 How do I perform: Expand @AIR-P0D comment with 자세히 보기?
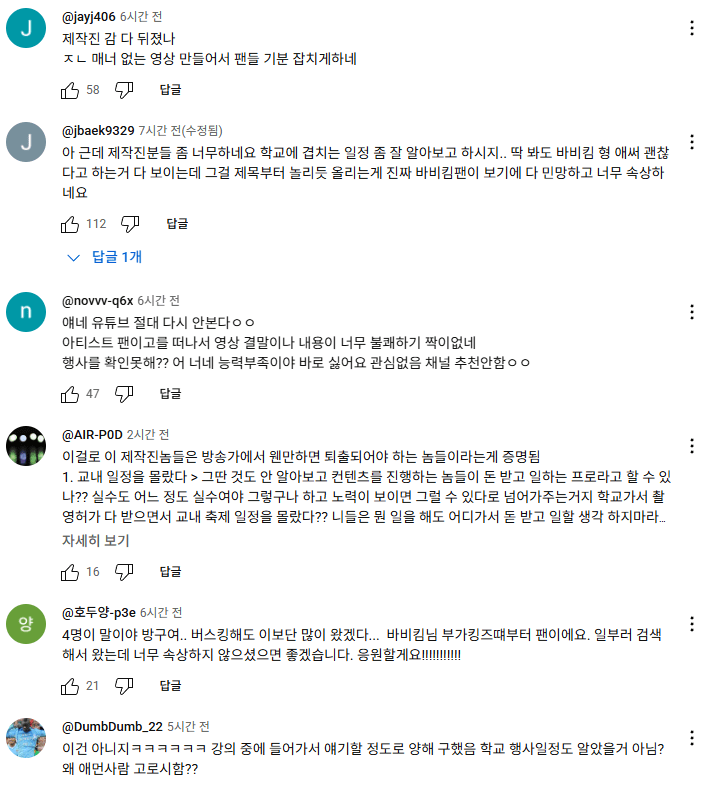coord(96,541)
